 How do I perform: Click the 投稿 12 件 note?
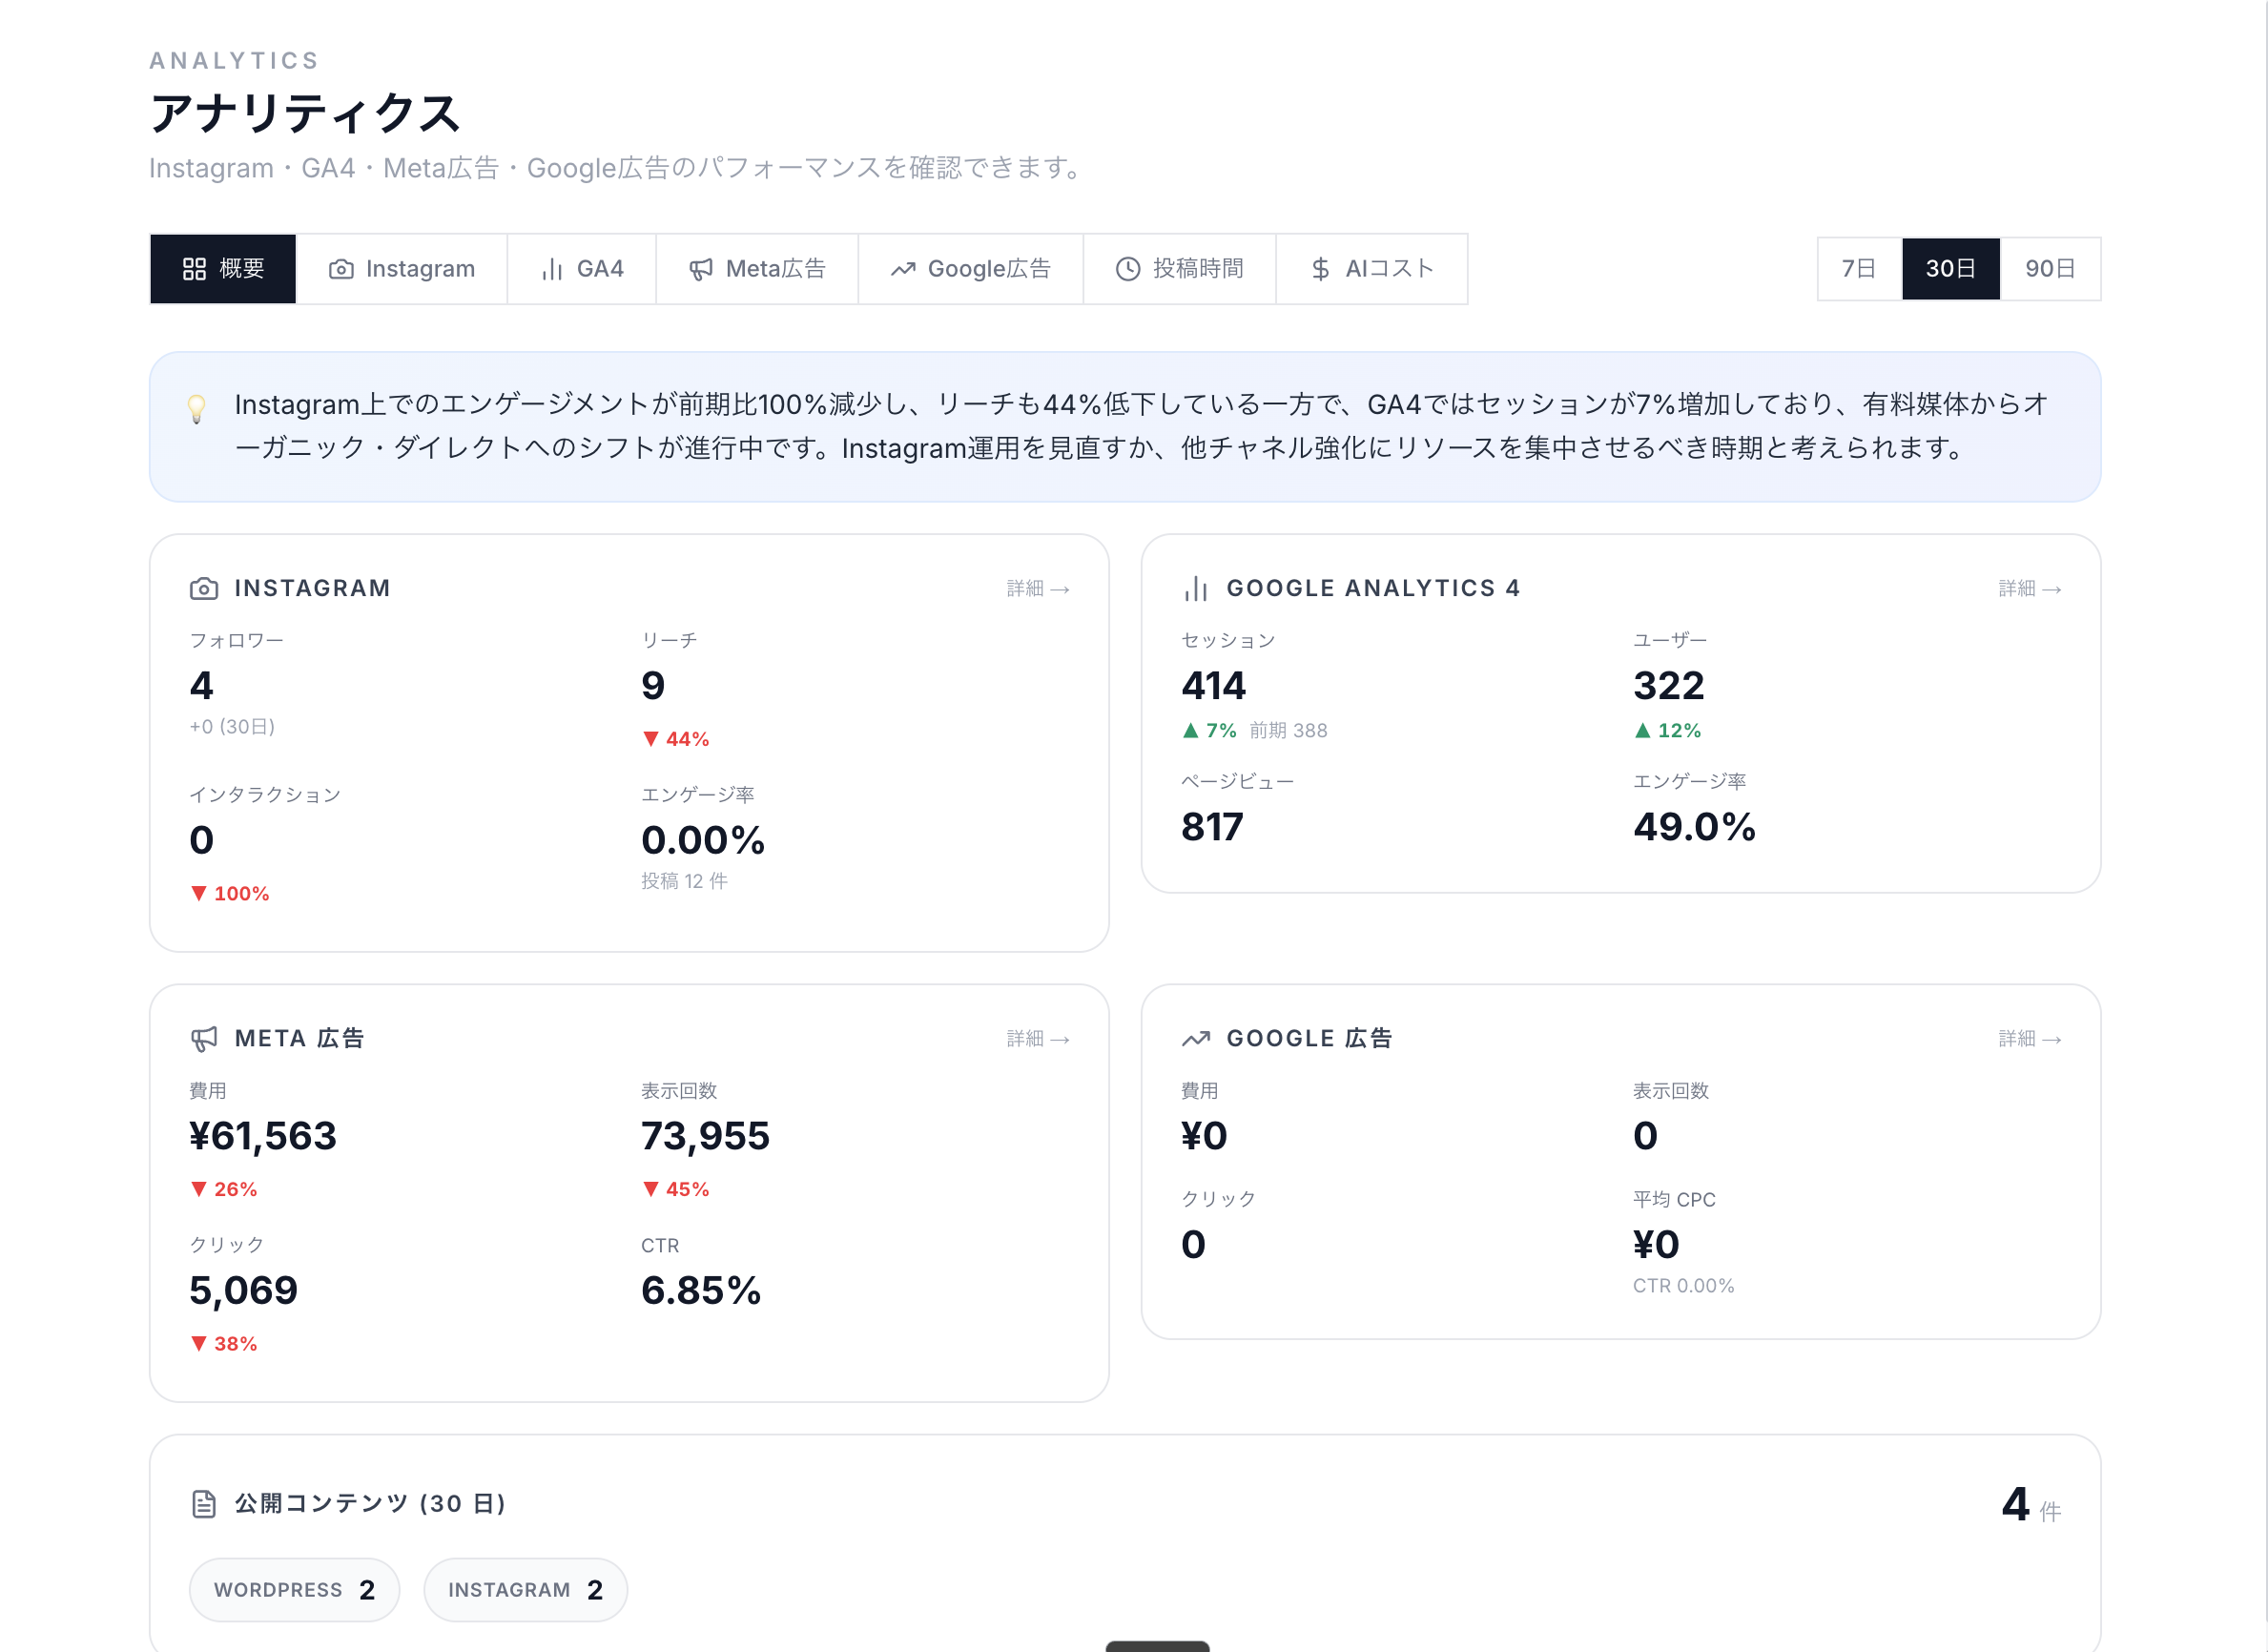[x=684, y=881]
